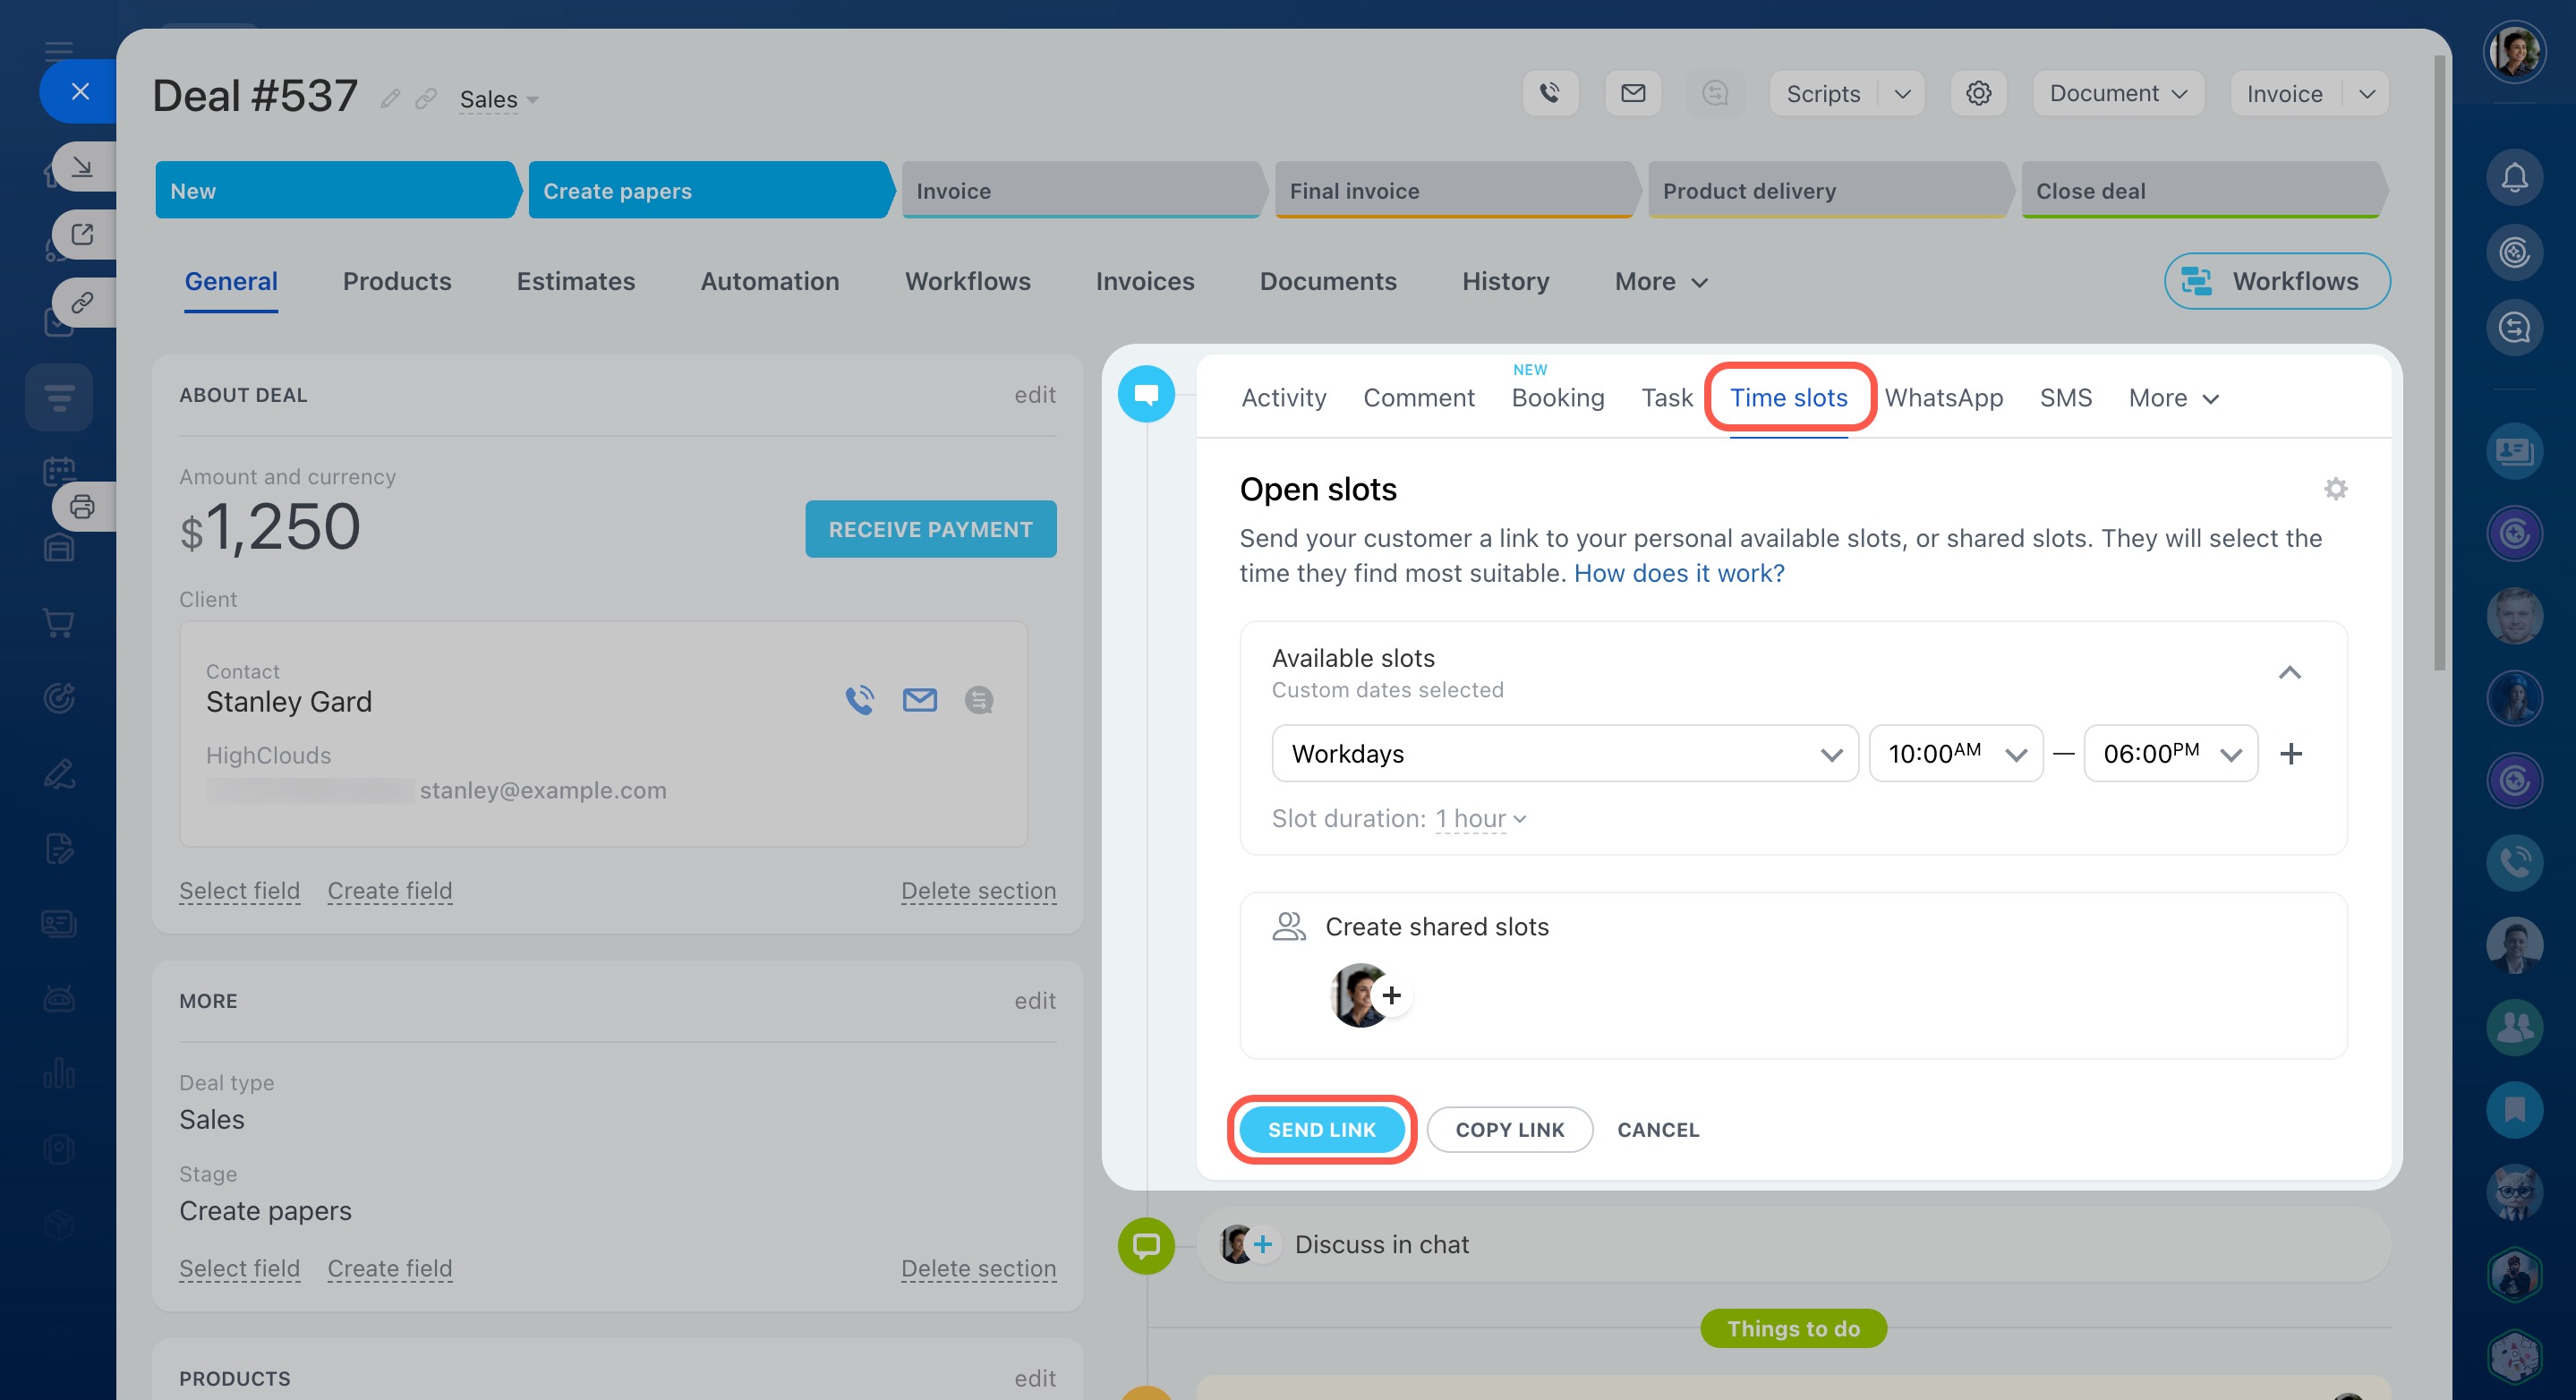The height and width of the screenshot is (1400, 2576).
Task: Click pencil icon to rename the deal
Action: point(391,98)
